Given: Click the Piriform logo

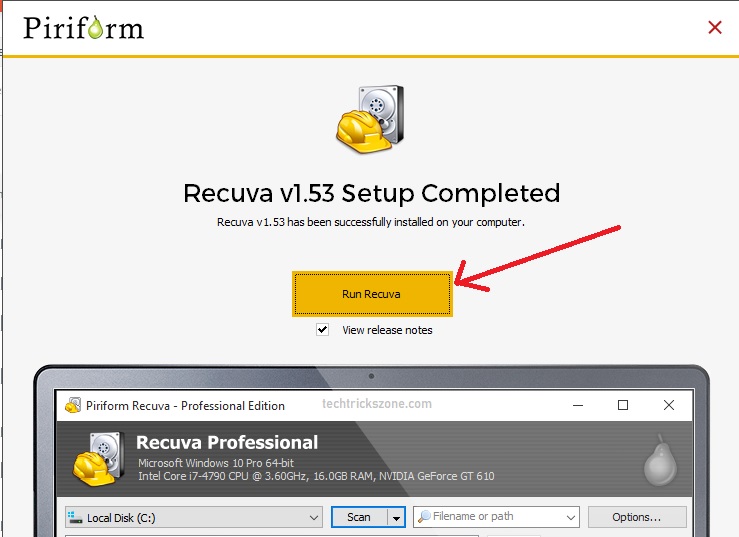Looking at the screenshot, I should click(x=84, y=27).
